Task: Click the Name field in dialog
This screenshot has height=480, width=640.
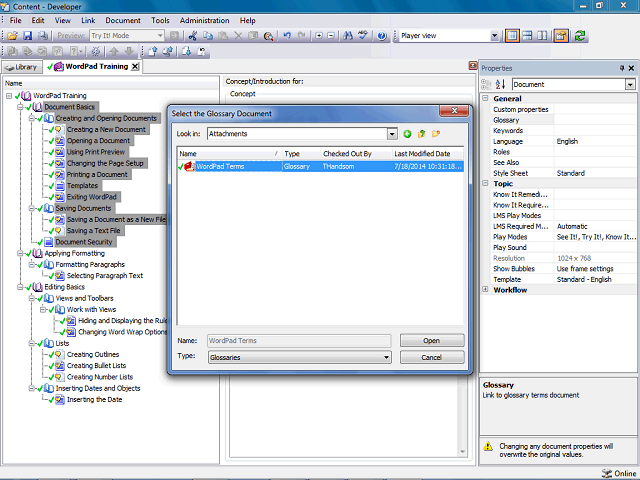Action: [299, 341]
